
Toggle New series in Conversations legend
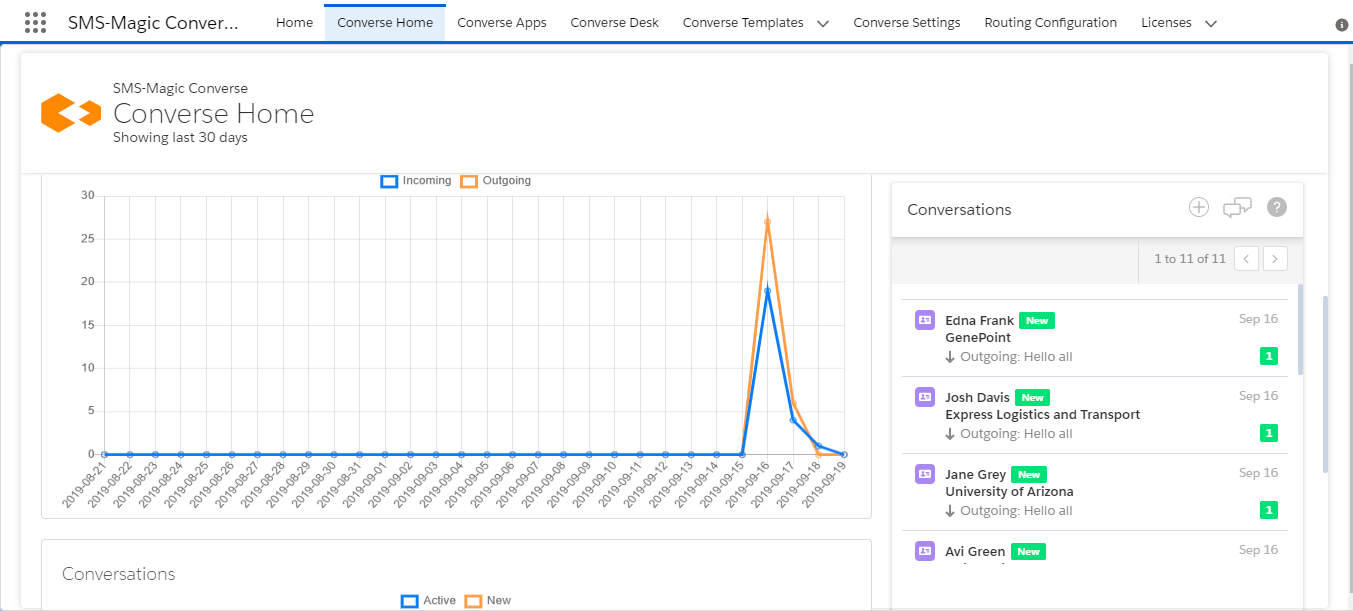pos(488,601)
